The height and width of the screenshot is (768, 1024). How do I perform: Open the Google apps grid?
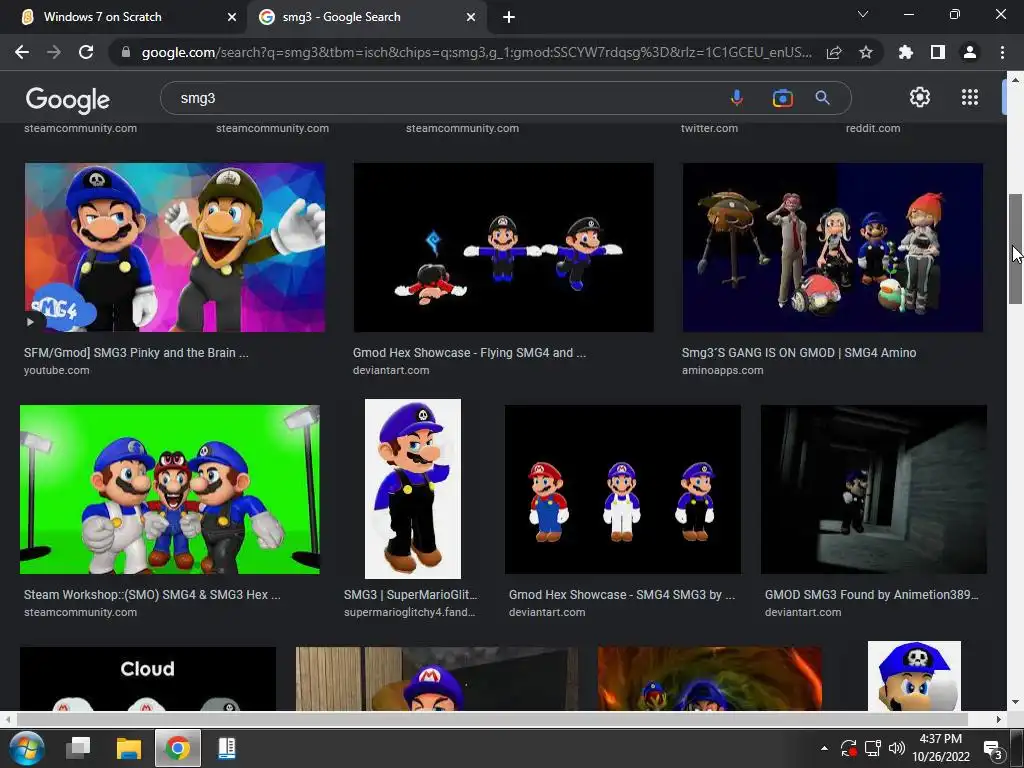click(x=970, y=97)
